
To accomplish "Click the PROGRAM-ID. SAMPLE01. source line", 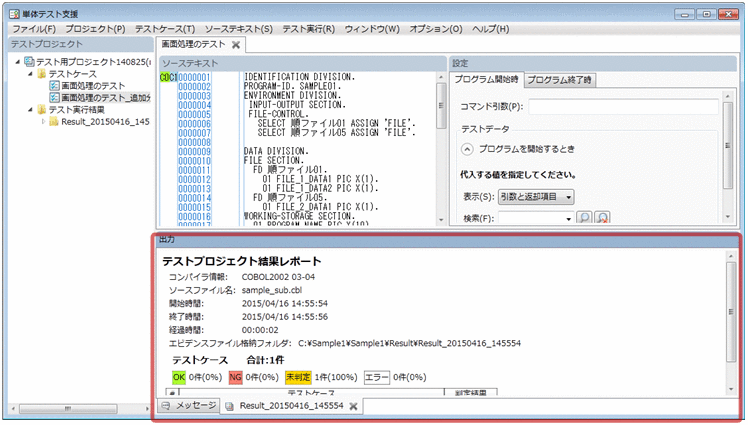I will tap(292, 86).
